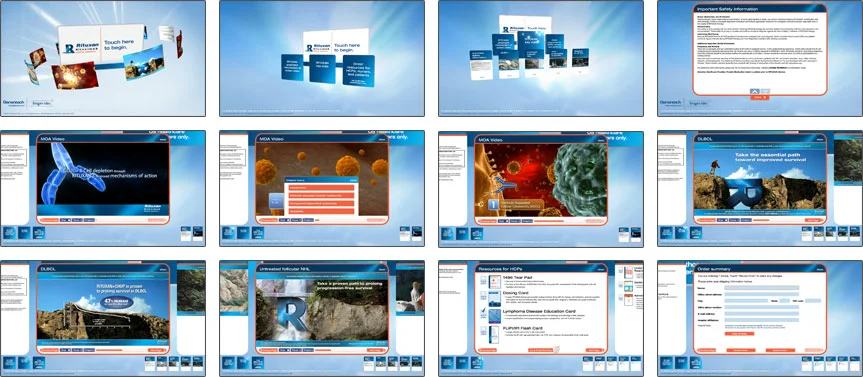The height and width of the screenshot is (377, 863).
Task: Click Play on the blue antibody MOA Video screen
Action: click(x=65, y=220)
